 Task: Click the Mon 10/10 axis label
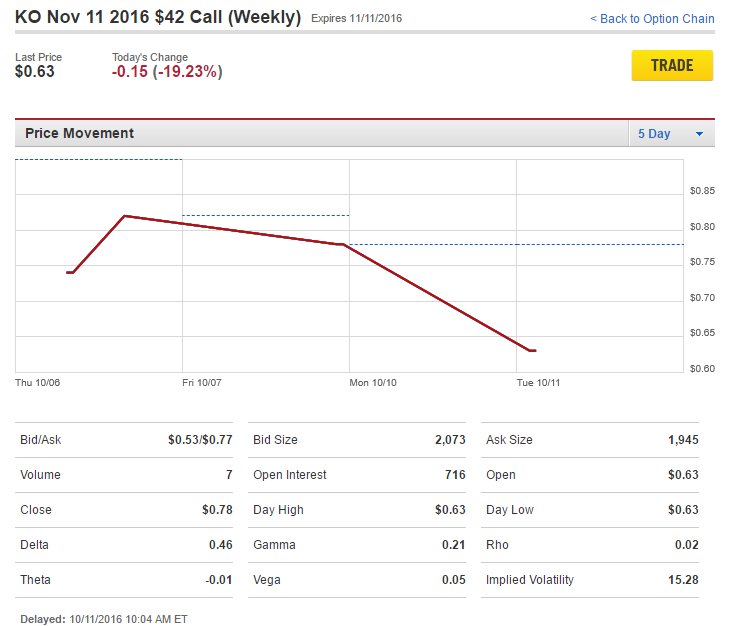pos(373,383)
